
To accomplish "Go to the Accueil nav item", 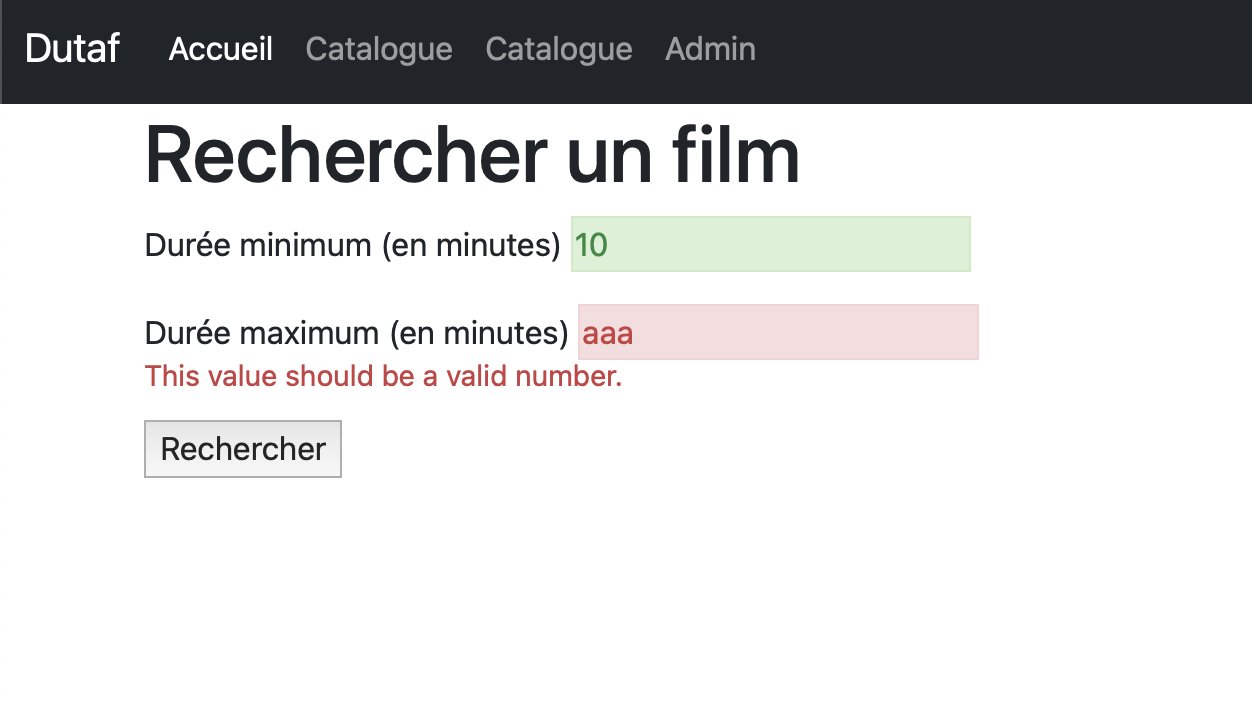I will (x=221, y=48).
